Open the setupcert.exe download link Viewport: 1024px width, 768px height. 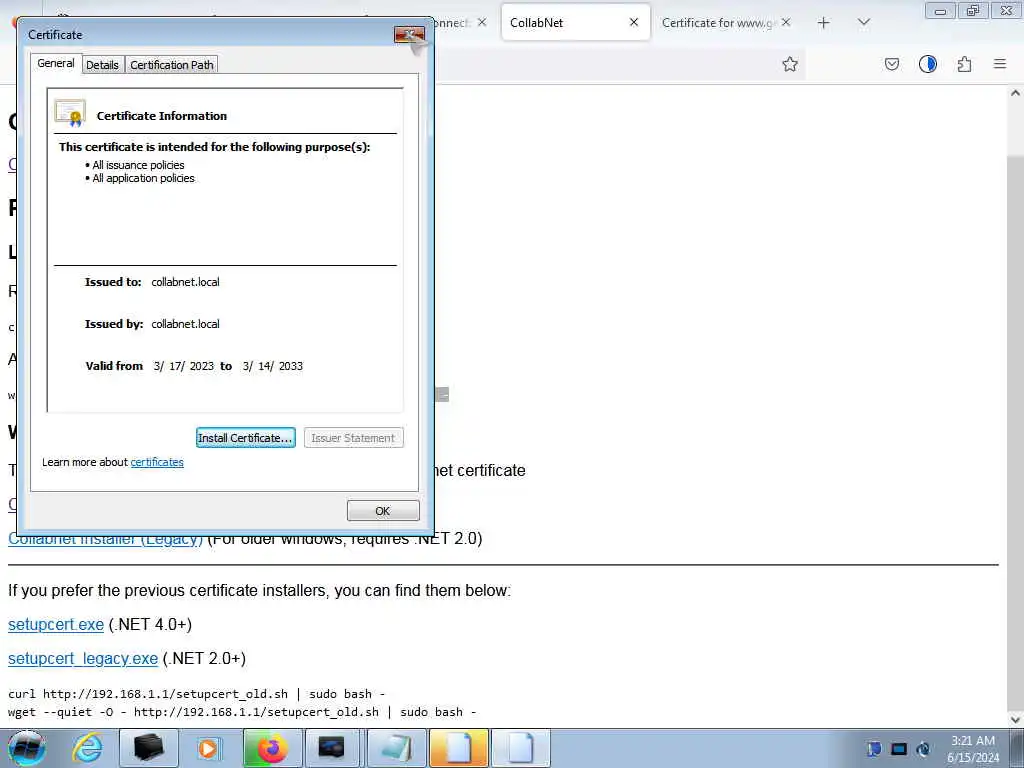[56, 624]
